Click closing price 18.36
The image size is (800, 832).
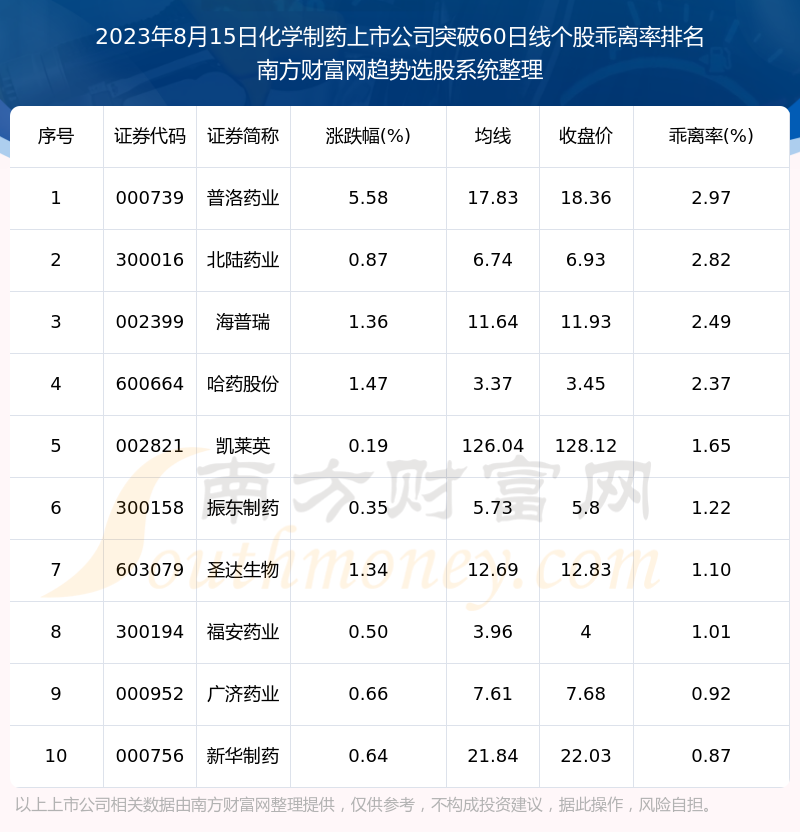(586, 198)
